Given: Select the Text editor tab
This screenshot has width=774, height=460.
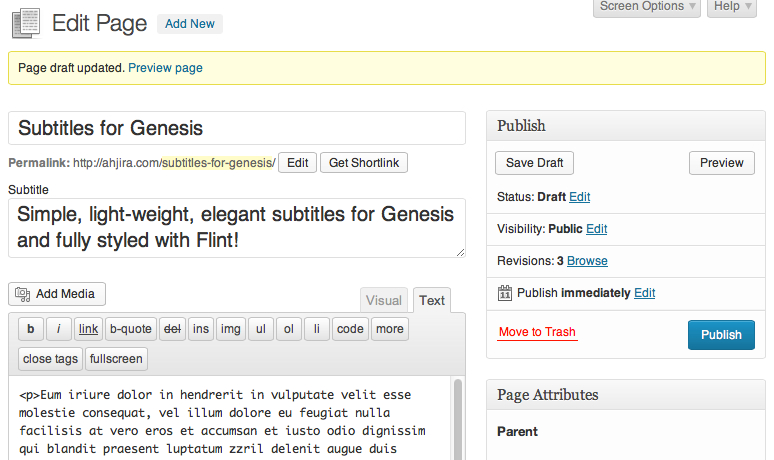Looking at the screenshot, I should (432, 300).
